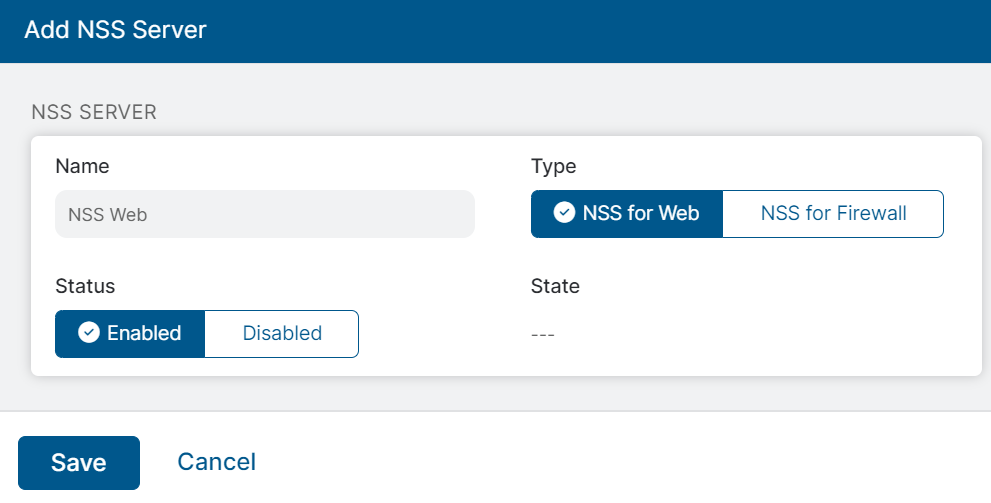Click the Add NSS Server title
This screenshot has width=991, height=503.
tap(115, 30)
